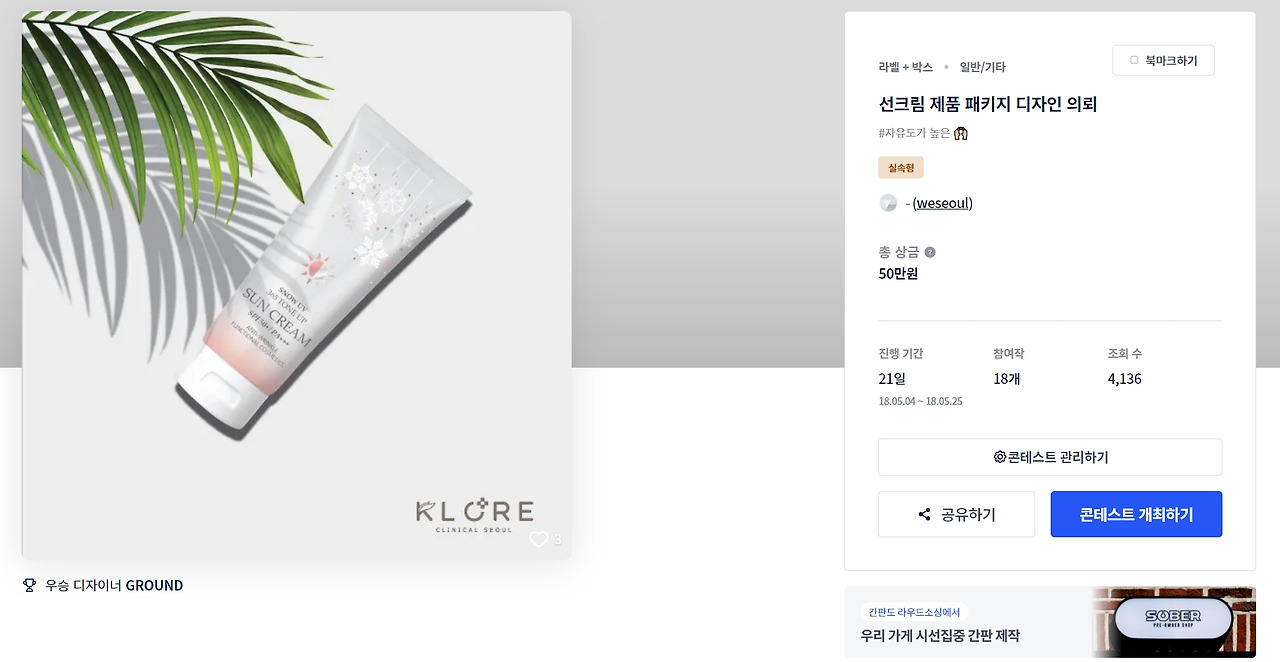Click the share icon in 공유하기 button
The image size is (1280, 662).
coord(924,514)
